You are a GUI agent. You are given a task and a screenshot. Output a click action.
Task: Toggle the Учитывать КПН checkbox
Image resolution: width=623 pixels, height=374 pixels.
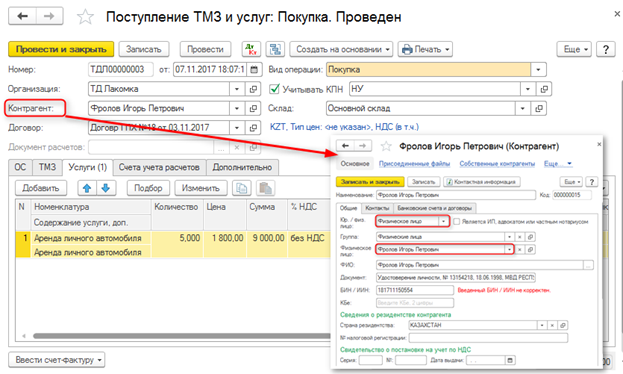pos(275,89)
